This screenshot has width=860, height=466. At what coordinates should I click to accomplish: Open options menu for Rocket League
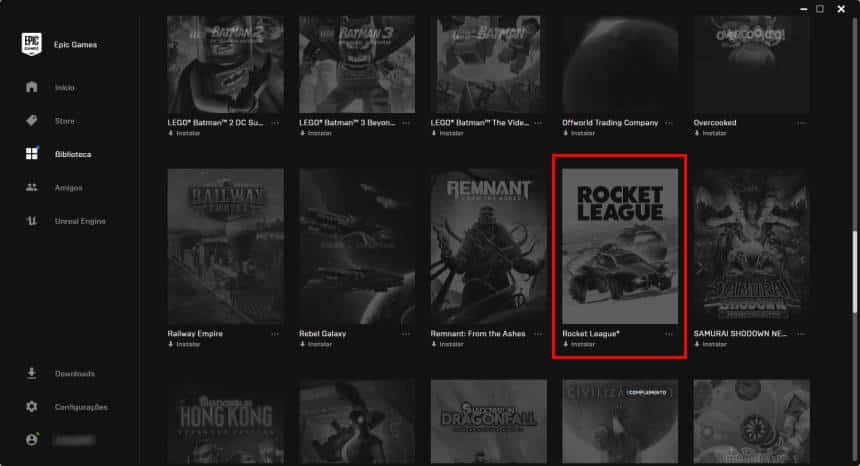(x=669, y=333)
